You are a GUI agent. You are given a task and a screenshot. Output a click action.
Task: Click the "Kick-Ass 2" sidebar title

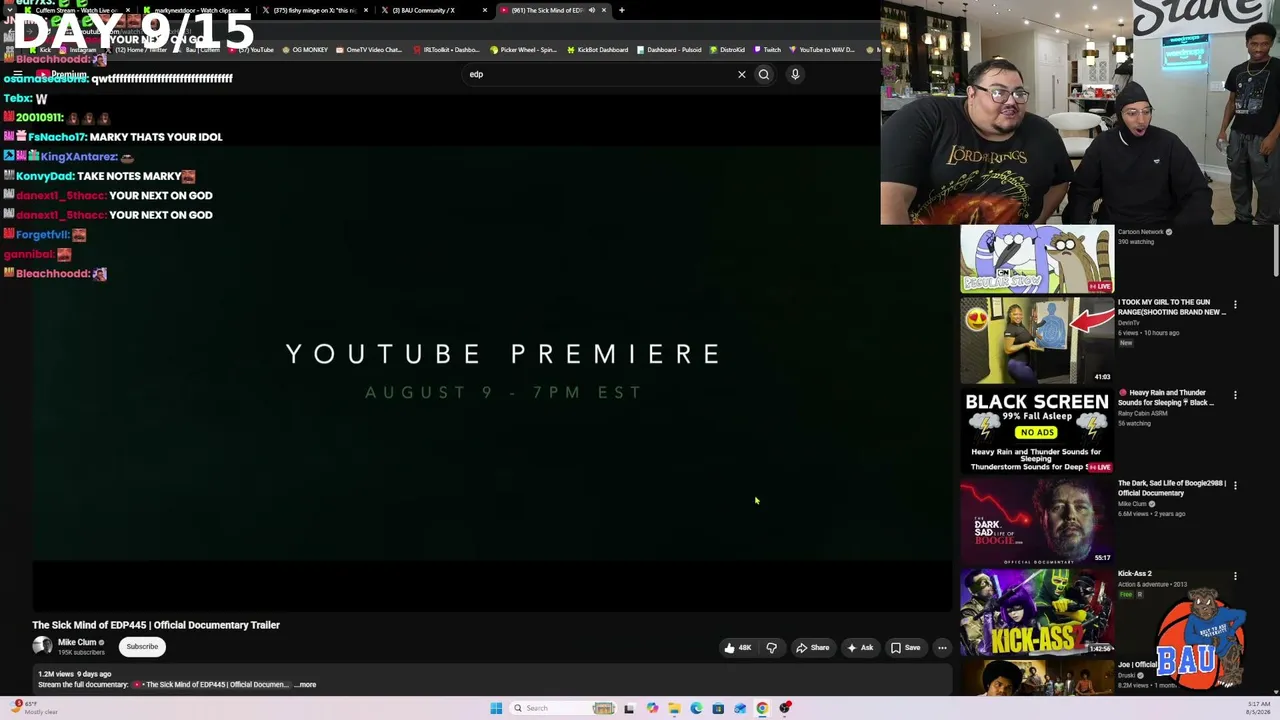pyautogui.click(x=1135, y=574)
